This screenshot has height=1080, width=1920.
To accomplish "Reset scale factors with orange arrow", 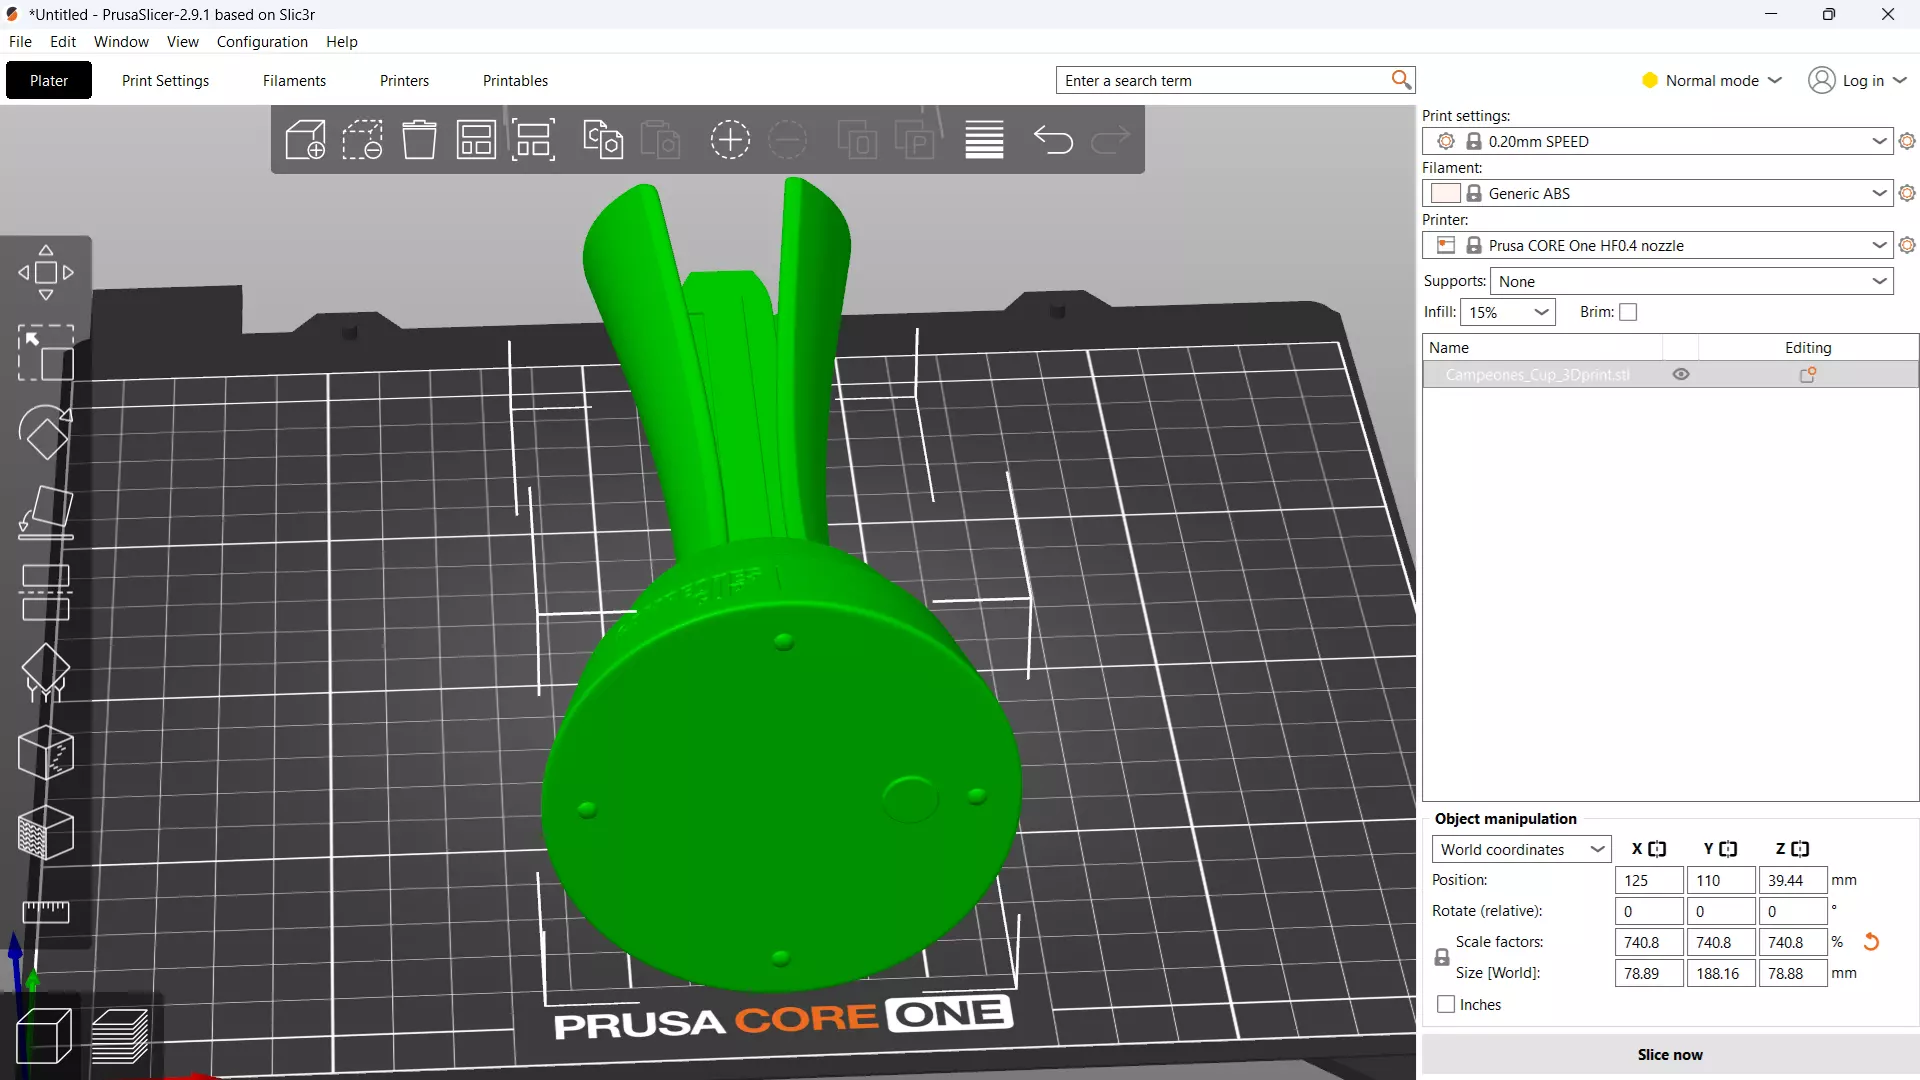I will (1871, 942).
